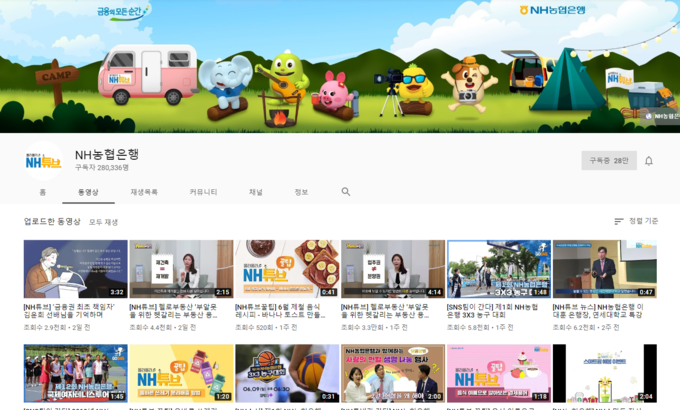The width and height of the screenshot is (680, 410).
Task: Play the 4:14 헬로부동산 video thumbnail
Action: (x=393, y=269)
